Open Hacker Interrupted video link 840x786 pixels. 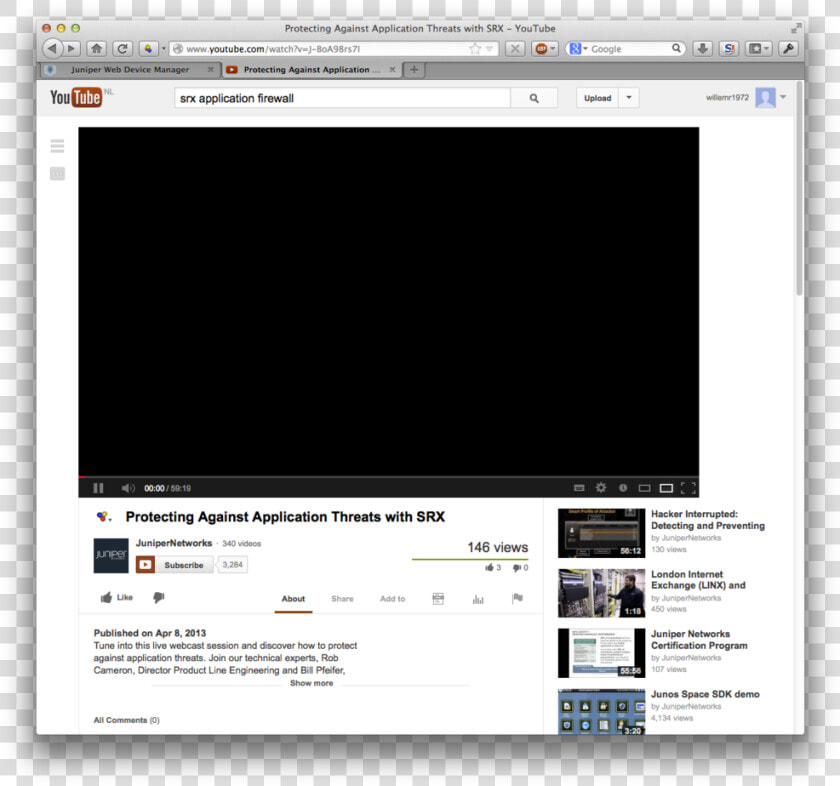click(x=708, y=520)
